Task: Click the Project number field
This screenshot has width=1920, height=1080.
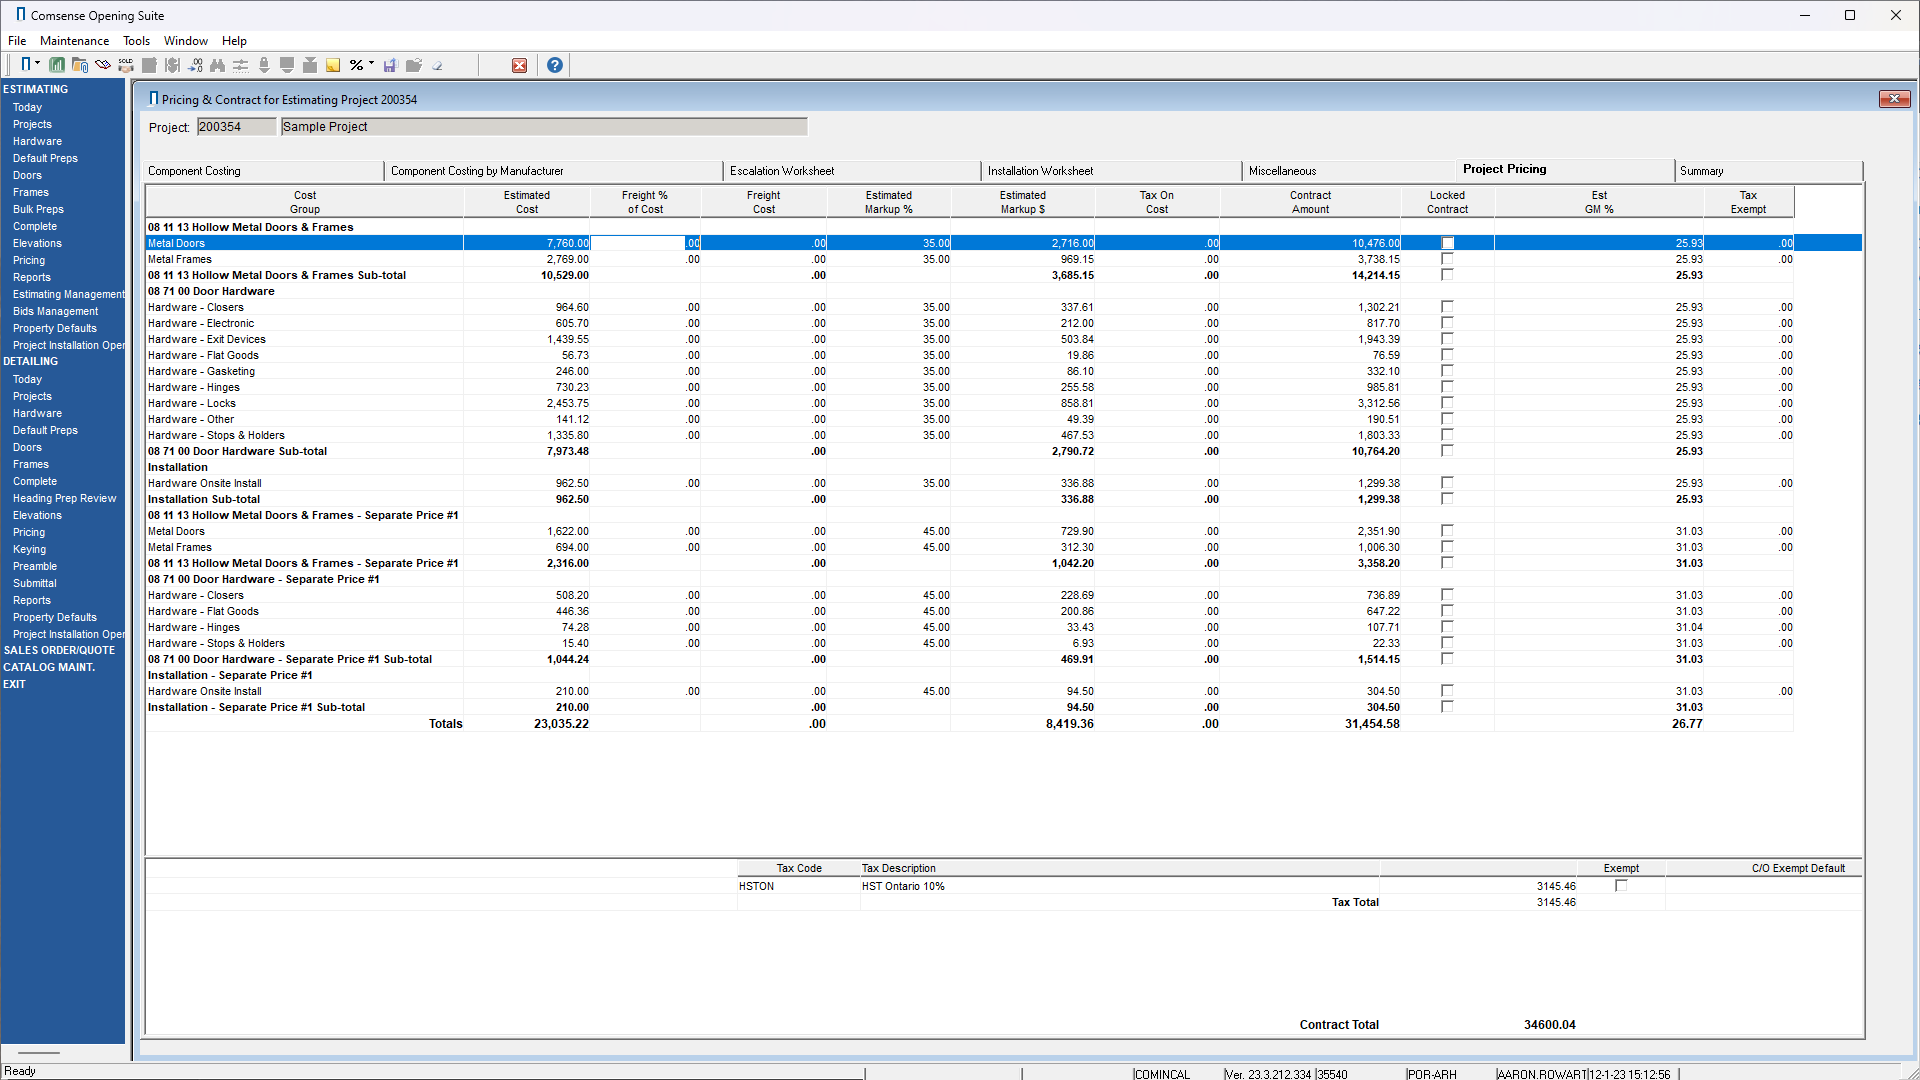Action: point(235,127)
